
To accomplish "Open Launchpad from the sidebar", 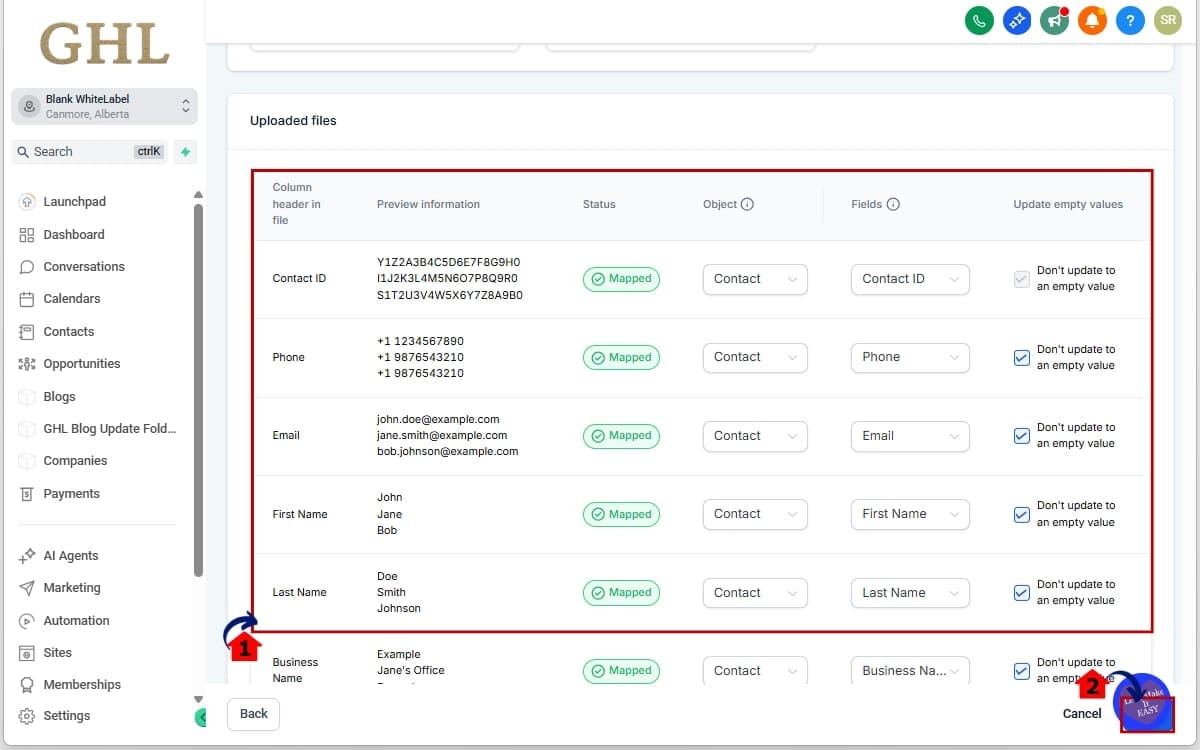I will coord(73,201).
